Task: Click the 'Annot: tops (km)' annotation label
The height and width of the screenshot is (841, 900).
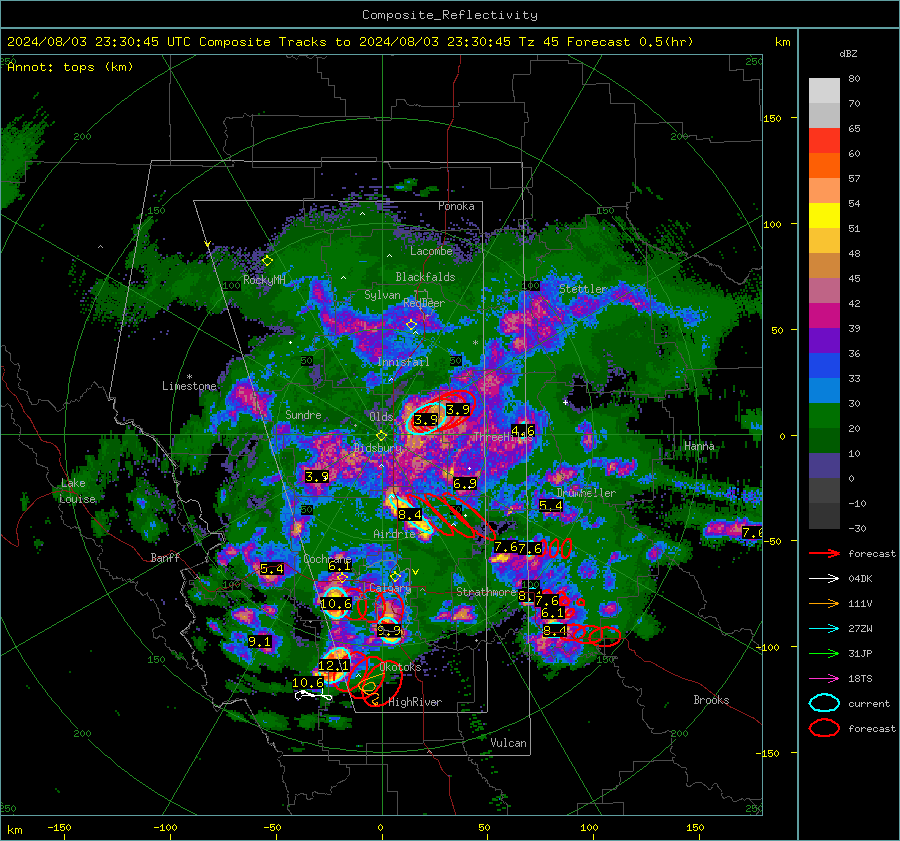Action: (x=70, y=67)
